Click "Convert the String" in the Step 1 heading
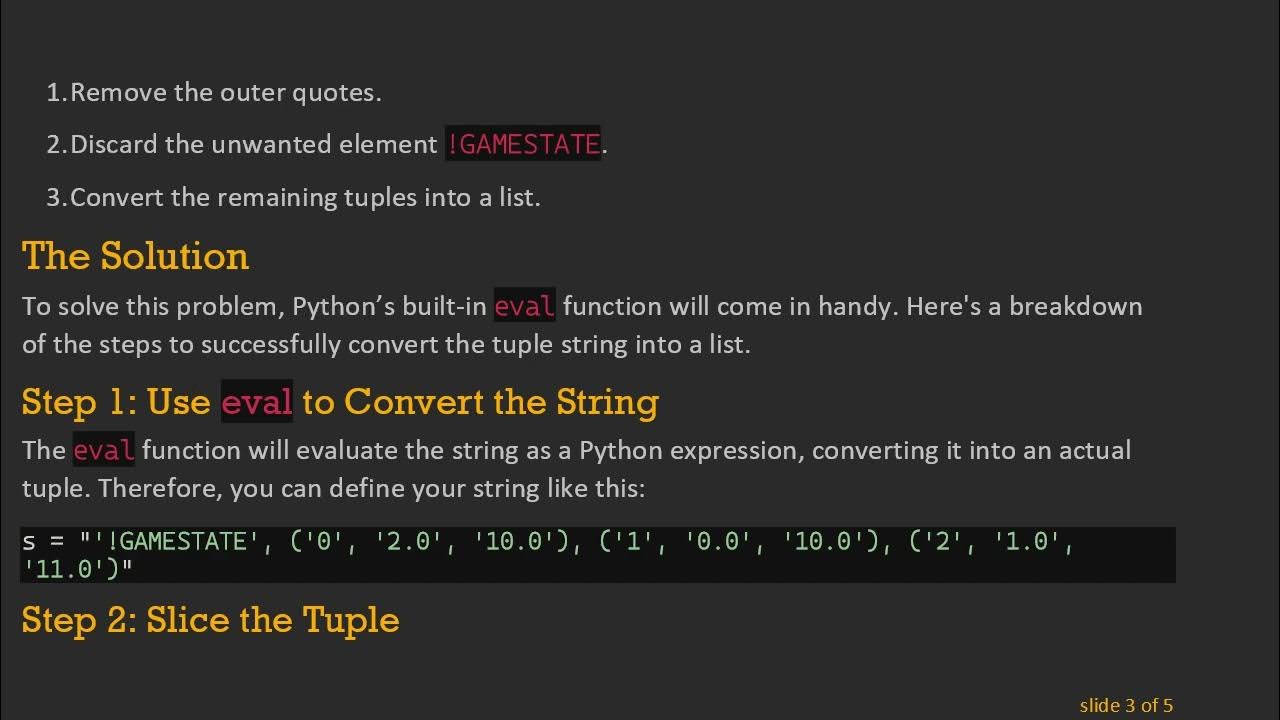Viewport: 1280px width, 720px height. coord(500,402)
